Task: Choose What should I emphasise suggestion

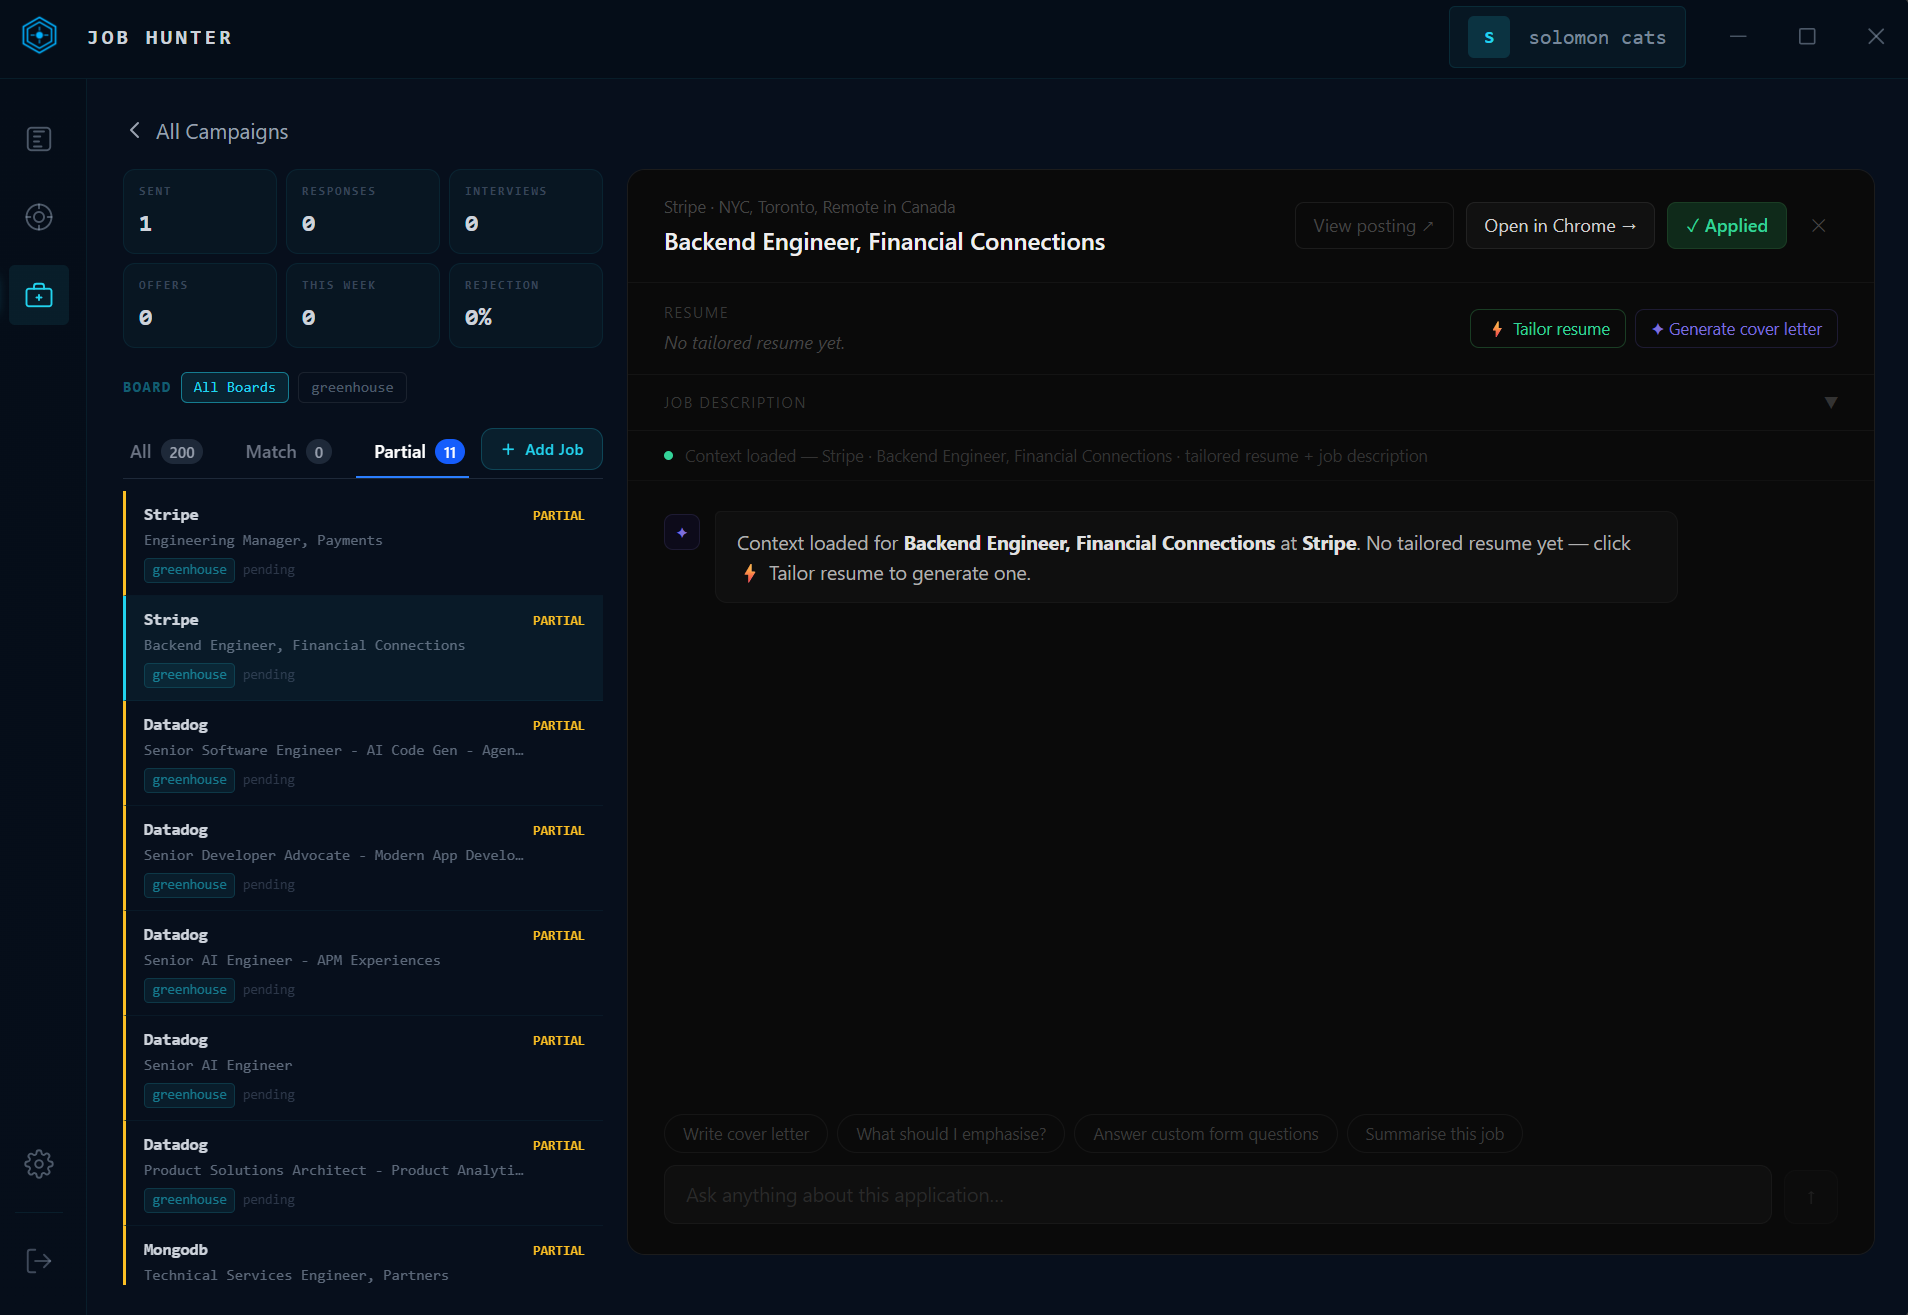Action: pos(951,1134)
